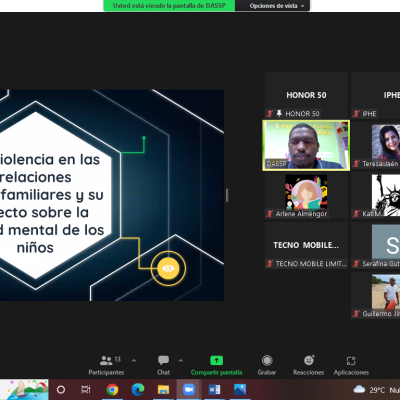This screenshot has height=400, width=400.
Task: Switch to the Zoom taskbar icon
Action: coord(189,389)
